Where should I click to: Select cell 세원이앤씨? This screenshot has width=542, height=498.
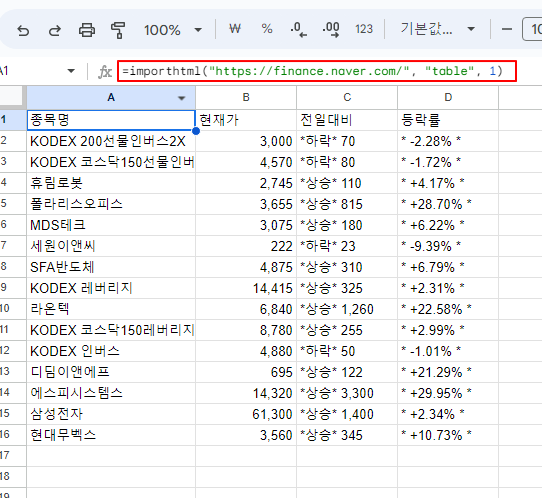pyautogui.click(x=111, y=246)
